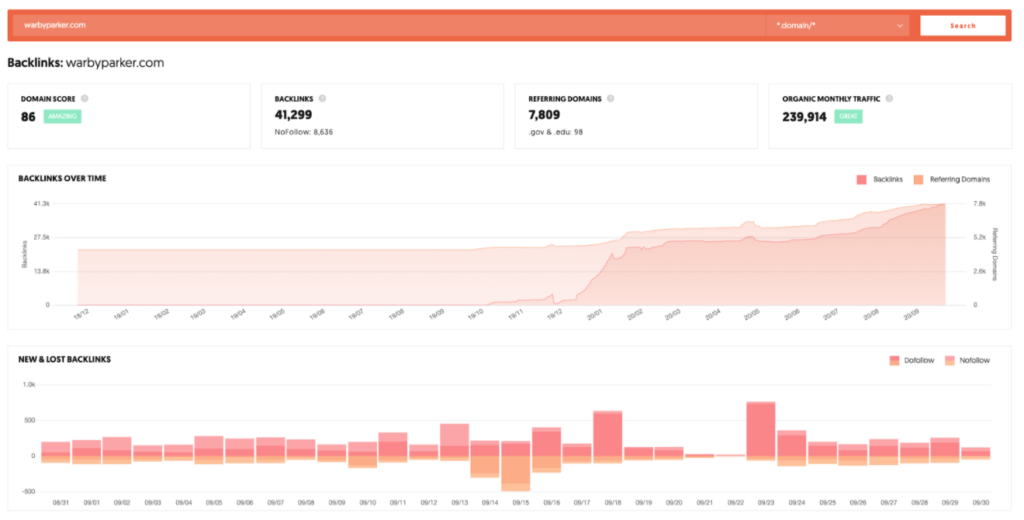Click the Search button
This screenshot has height=520, width=1024.
pos(963,25)
